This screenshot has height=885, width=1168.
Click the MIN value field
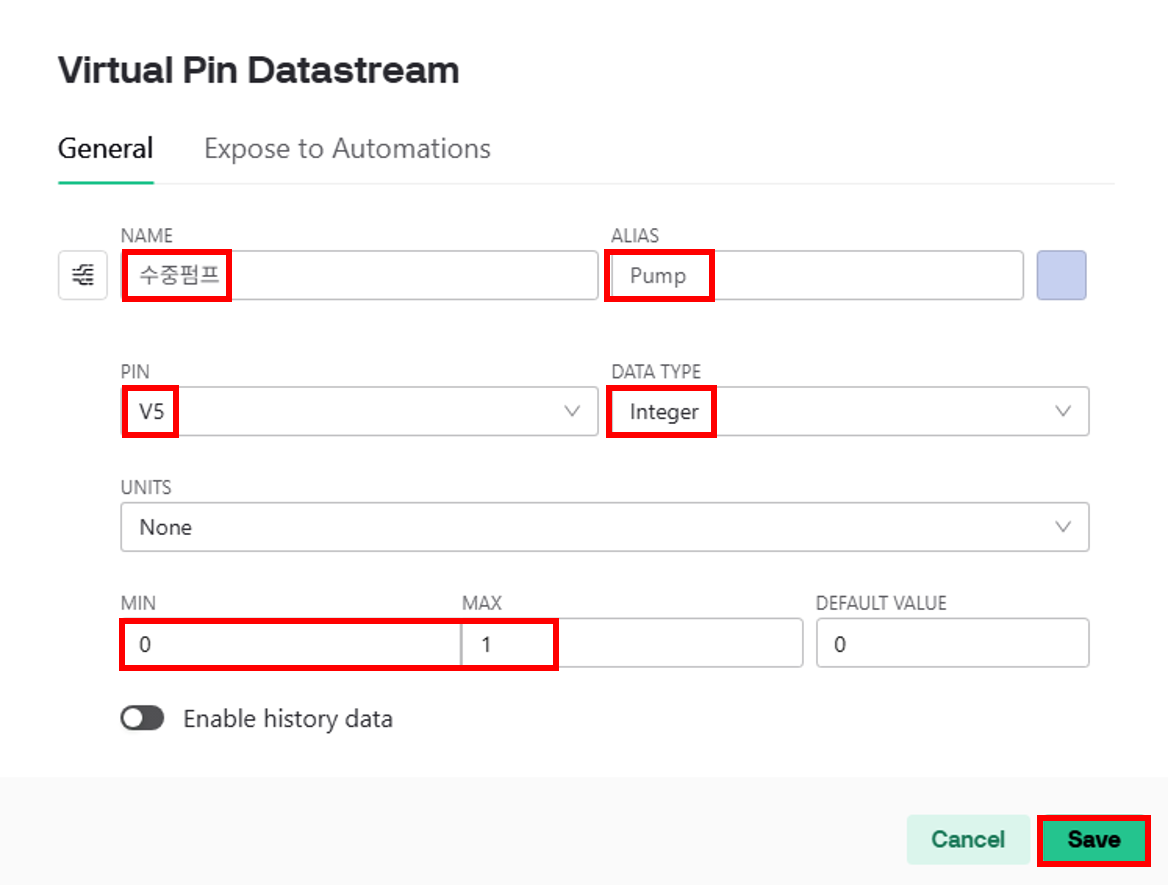click(x=291, y=644)
